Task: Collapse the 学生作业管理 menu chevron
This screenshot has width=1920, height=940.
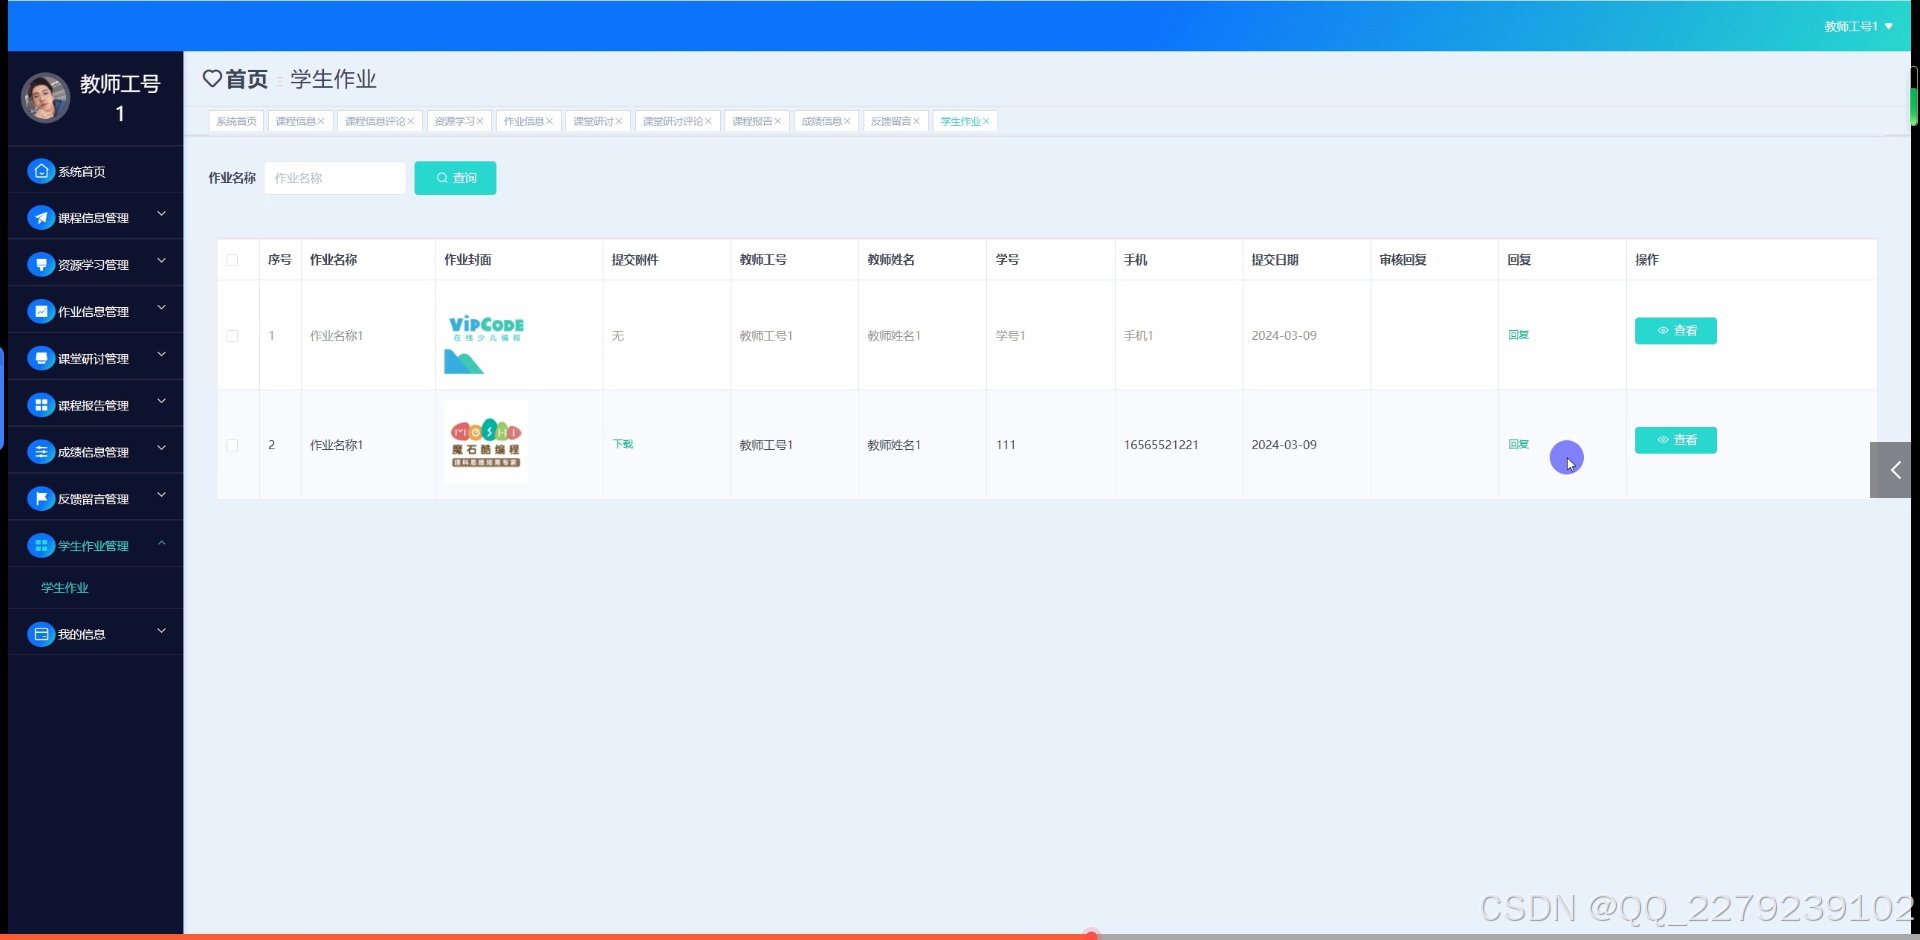Action: 161,543
